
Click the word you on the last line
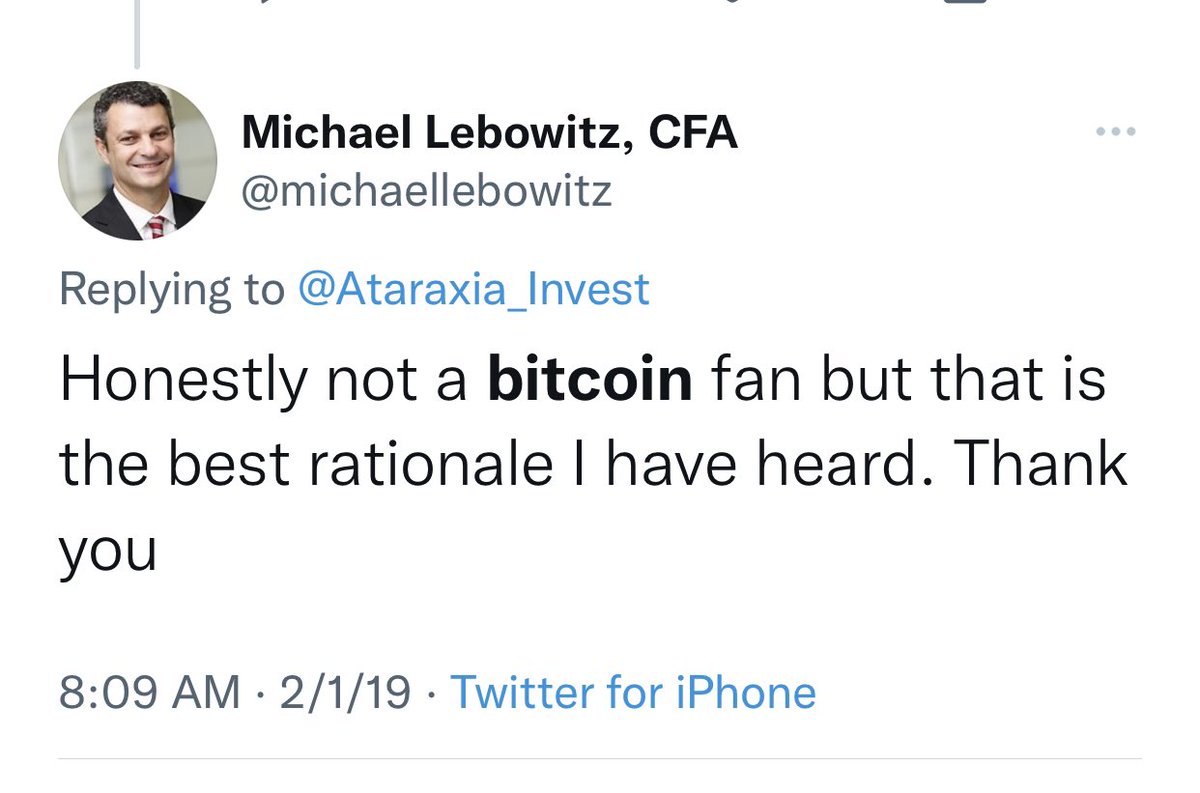pos(108,551)
